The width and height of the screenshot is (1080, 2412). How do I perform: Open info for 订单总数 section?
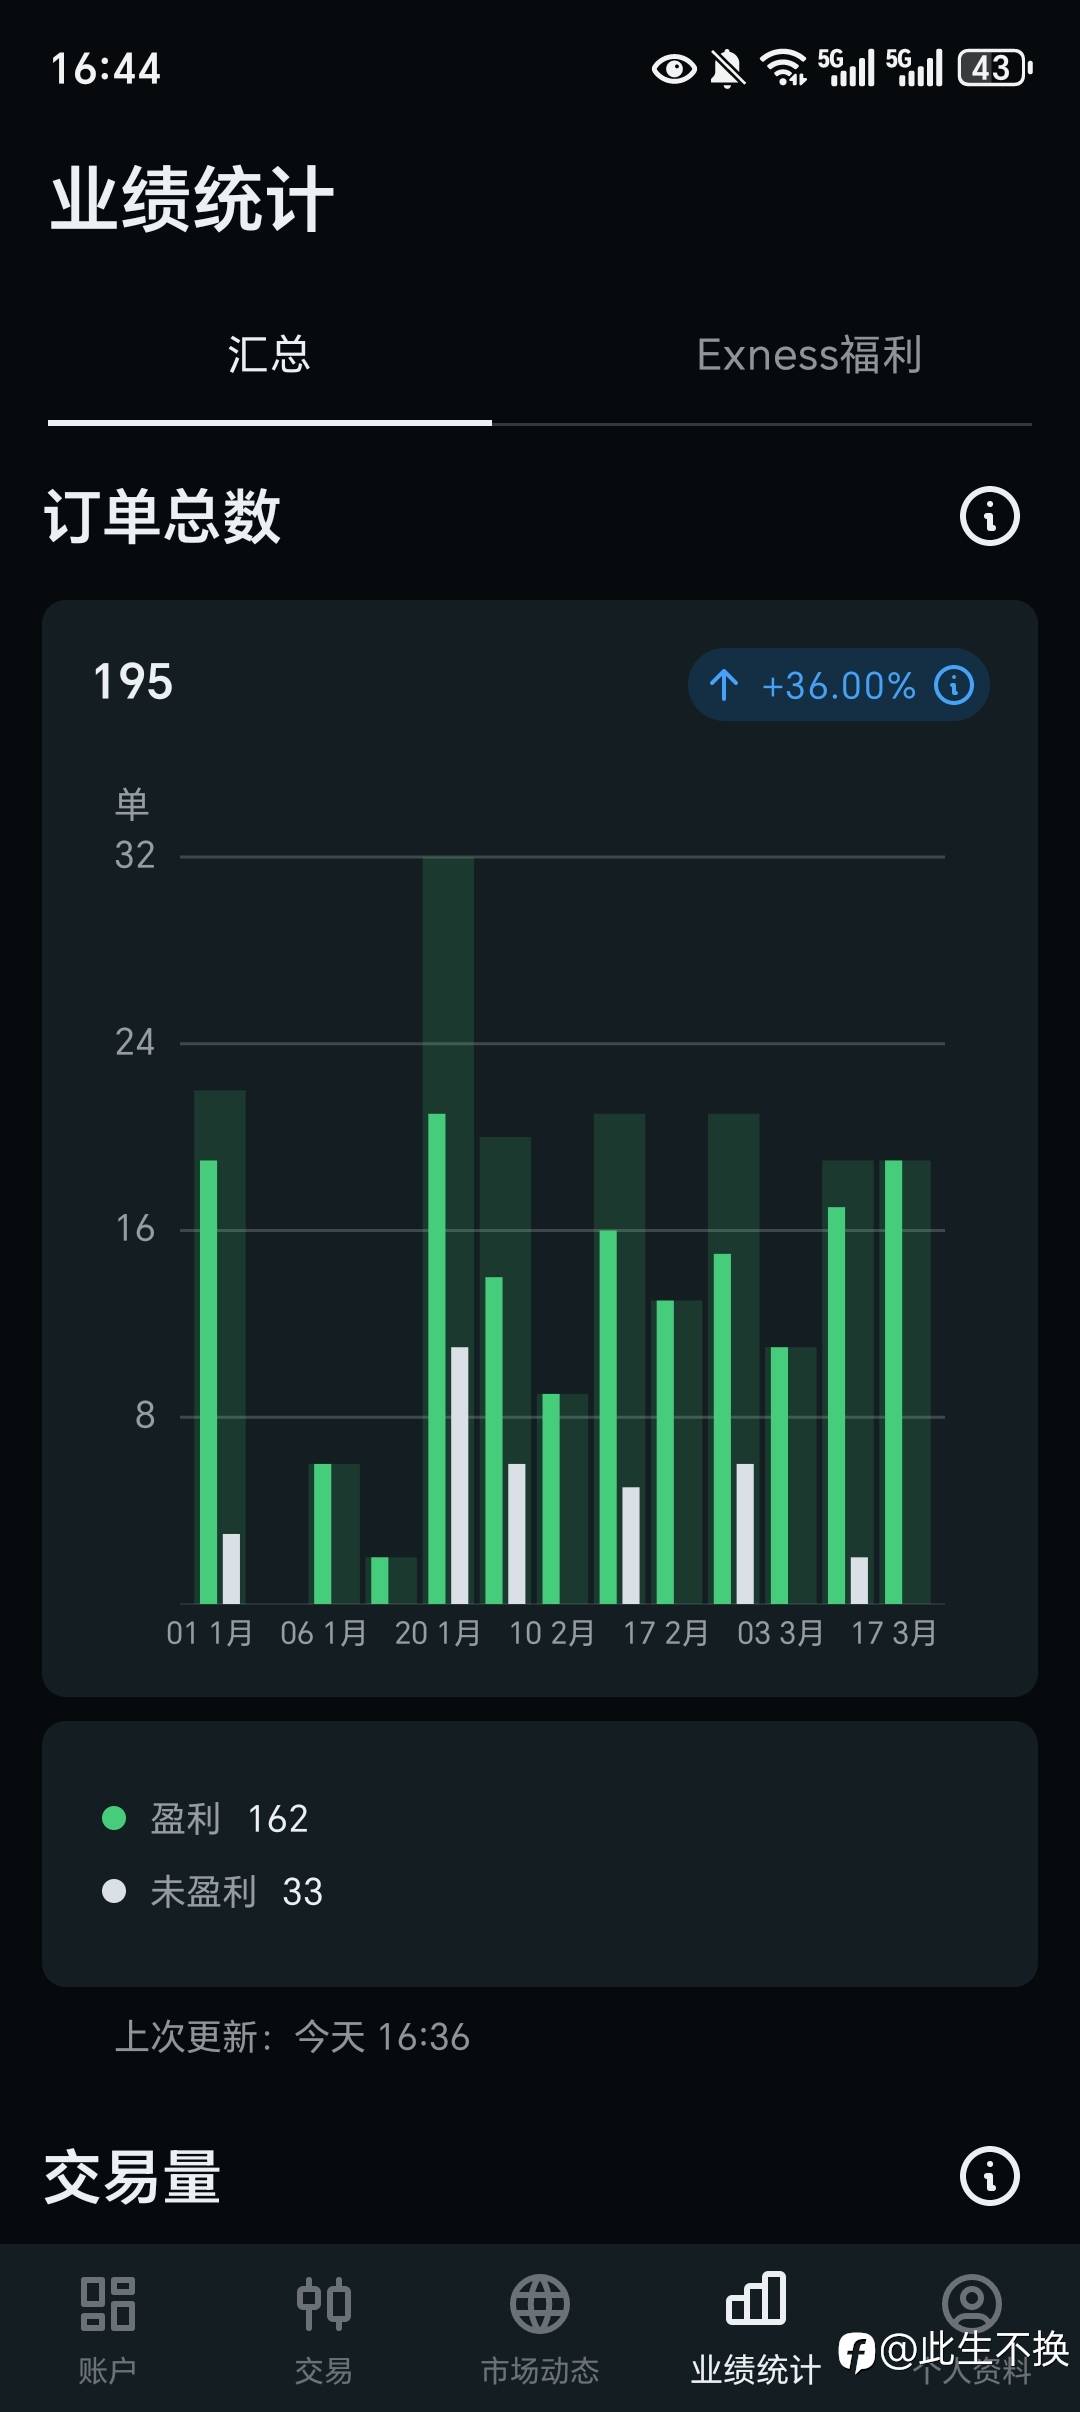(x=989, y=516)
